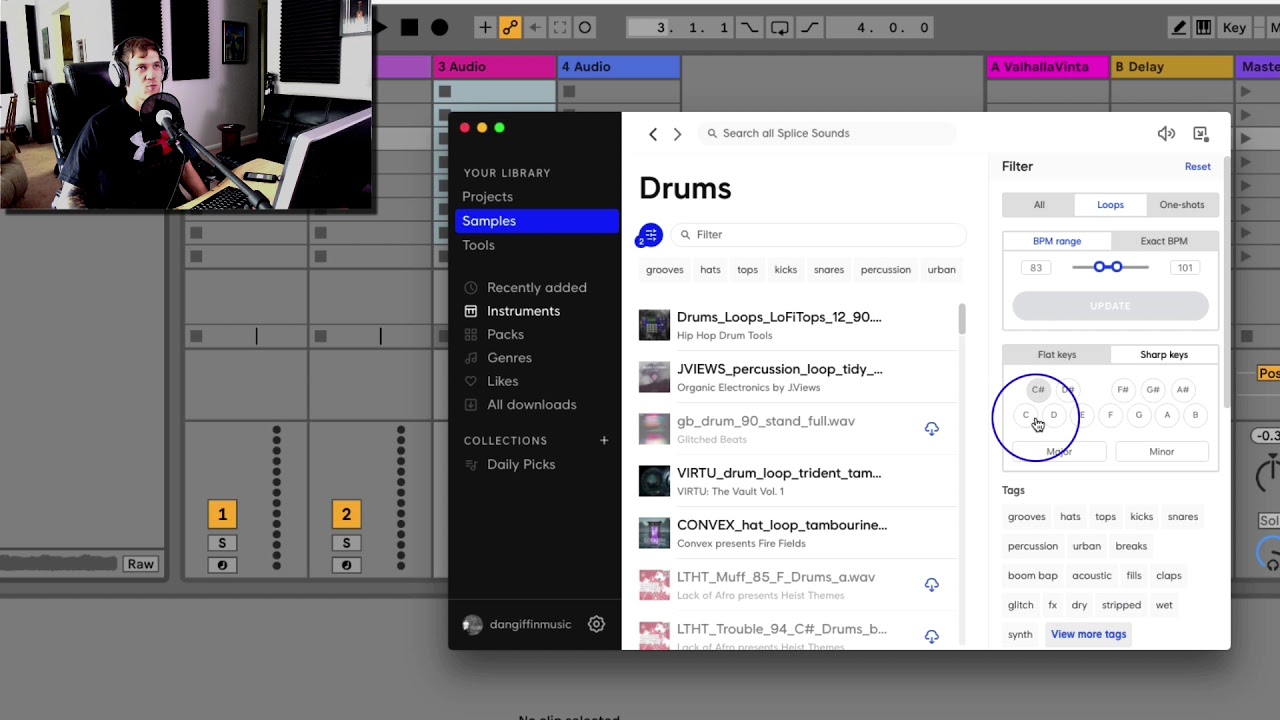Add a new collection with plus icon
Viewport: 1280px width, 720px height.
tap(604, 440)
